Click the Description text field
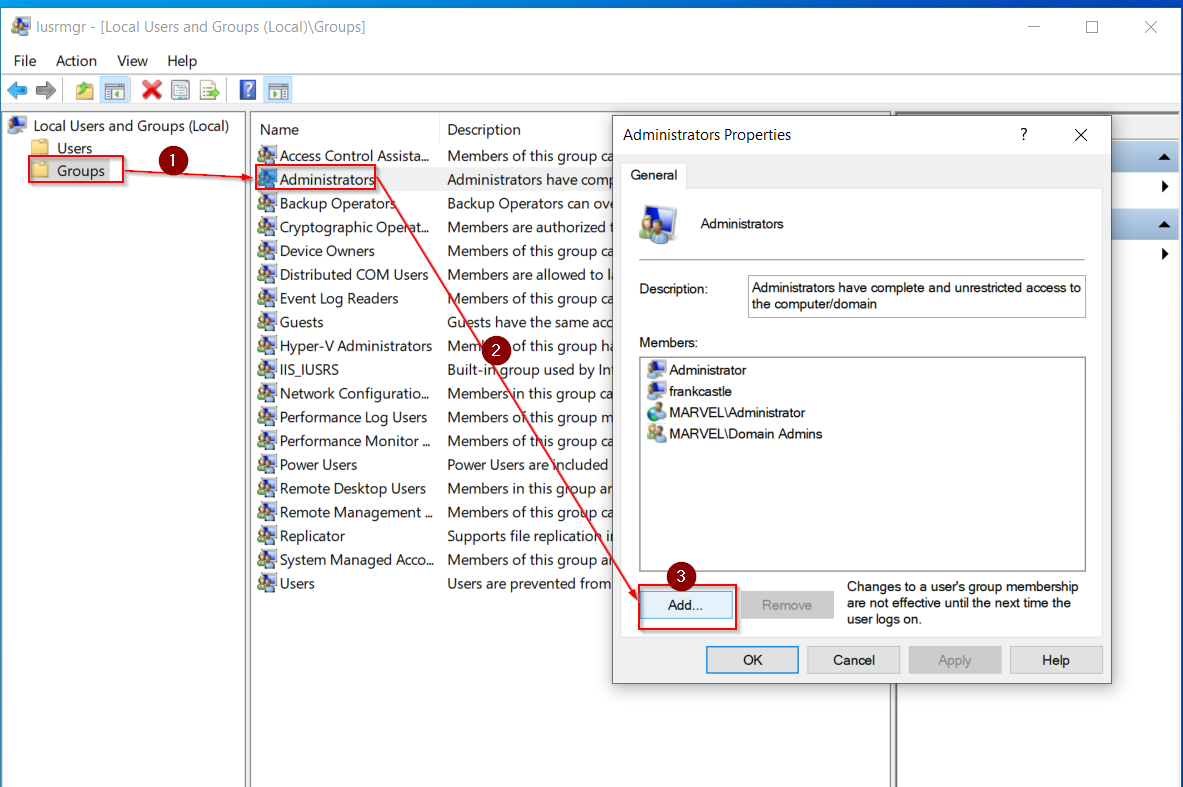The width and height of the screenshot is (1183, 787). [917, 296]
